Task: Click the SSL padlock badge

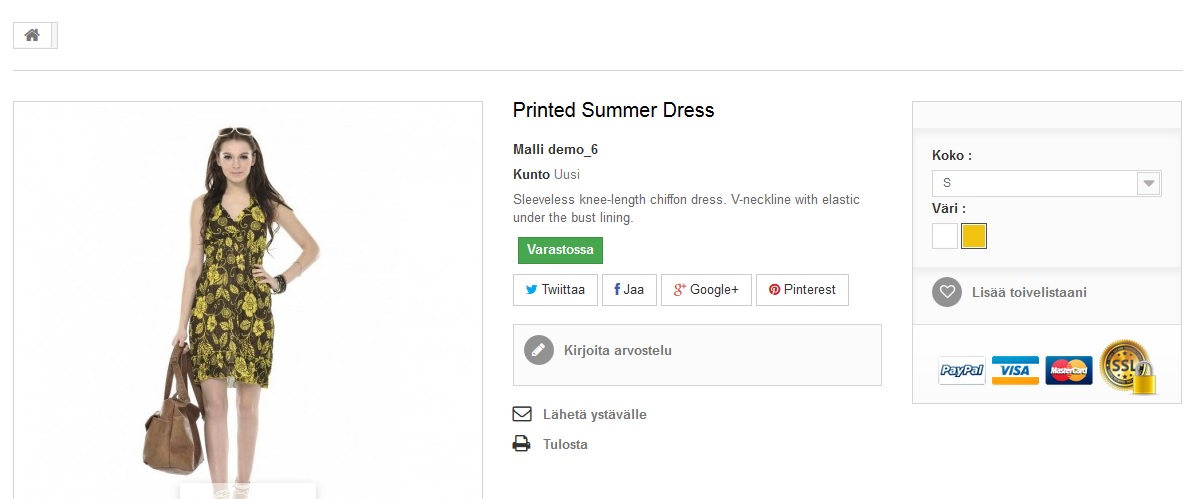Action: (x=1128, y=367)
